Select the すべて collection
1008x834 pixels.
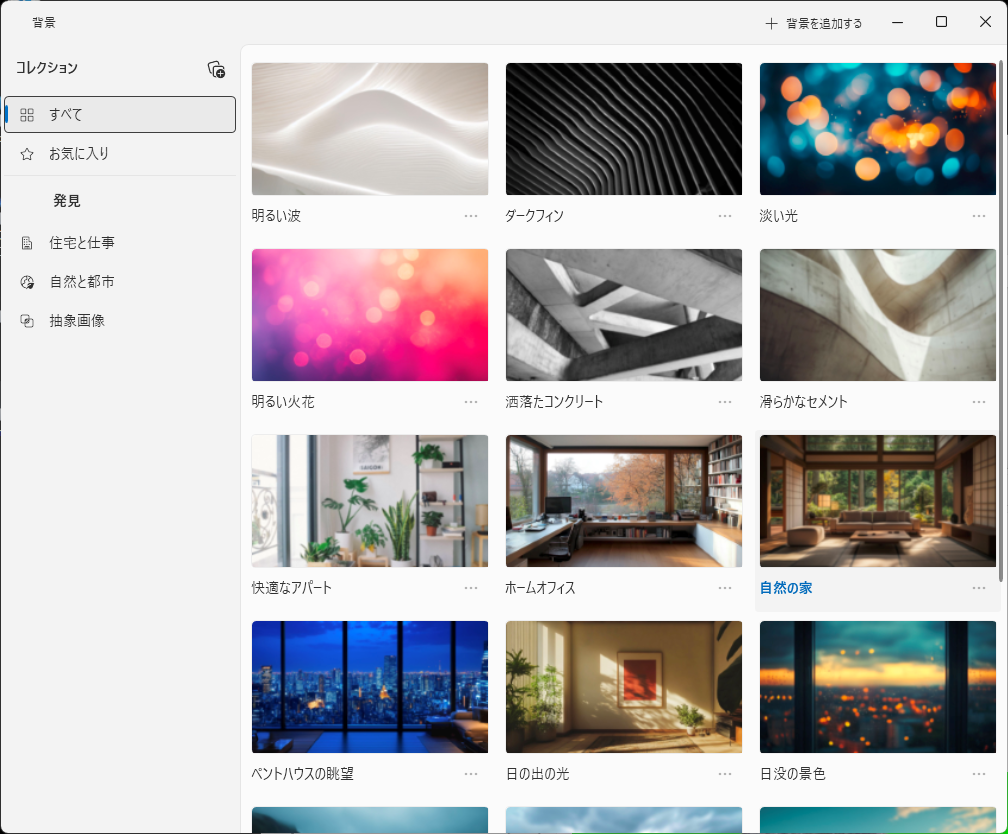click(120, 114)
